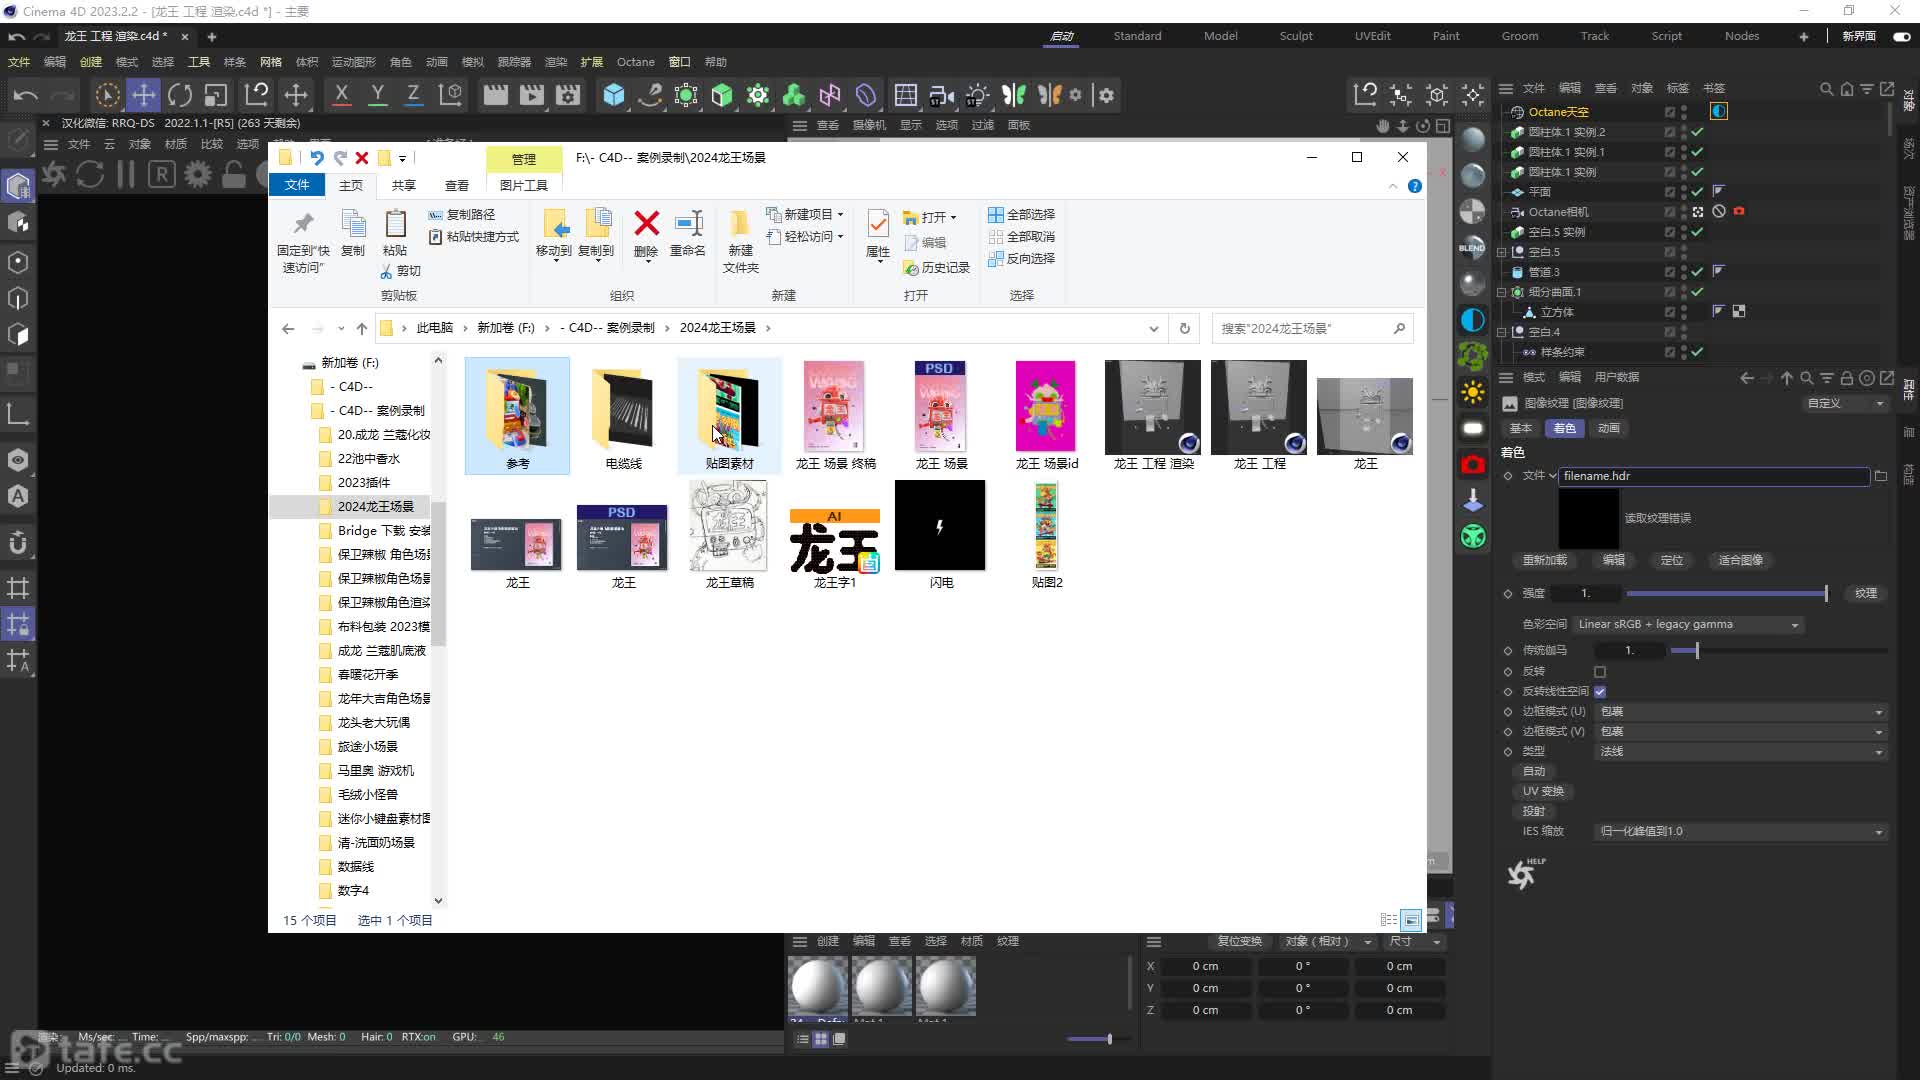Click the Render View clapperboard icon
1920x1080 pixels.
pos(495,95)
